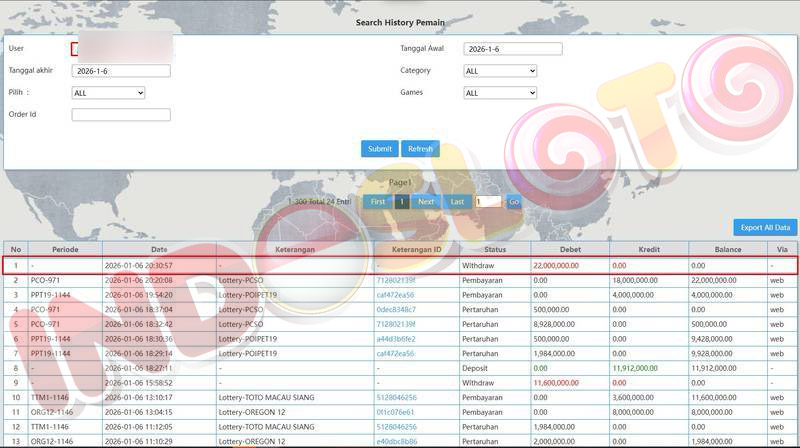Click the Submit button
The height and width of the screenshot is (448, 800).
[x=379, y=149]
